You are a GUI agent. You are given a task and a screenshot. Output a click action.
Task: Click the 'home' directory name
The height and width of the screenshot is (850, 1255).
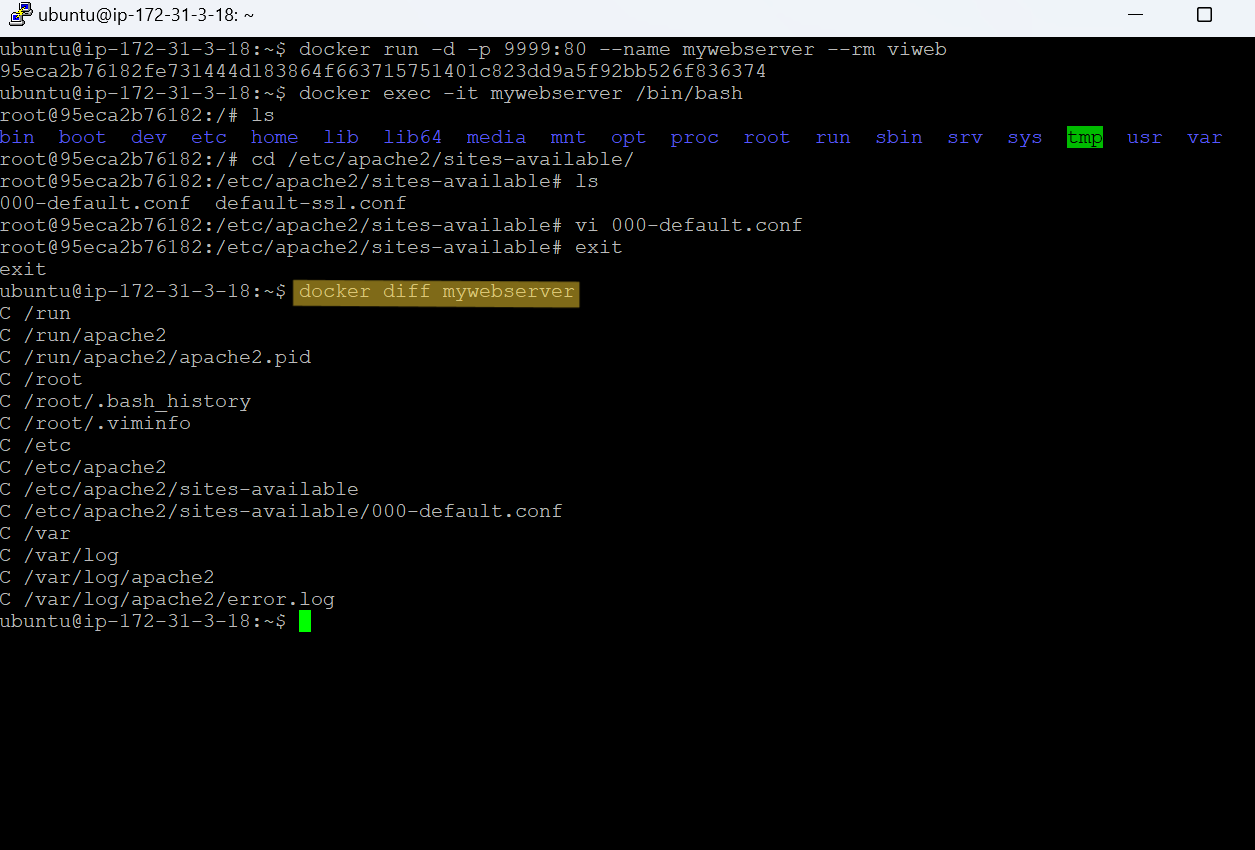275,138
